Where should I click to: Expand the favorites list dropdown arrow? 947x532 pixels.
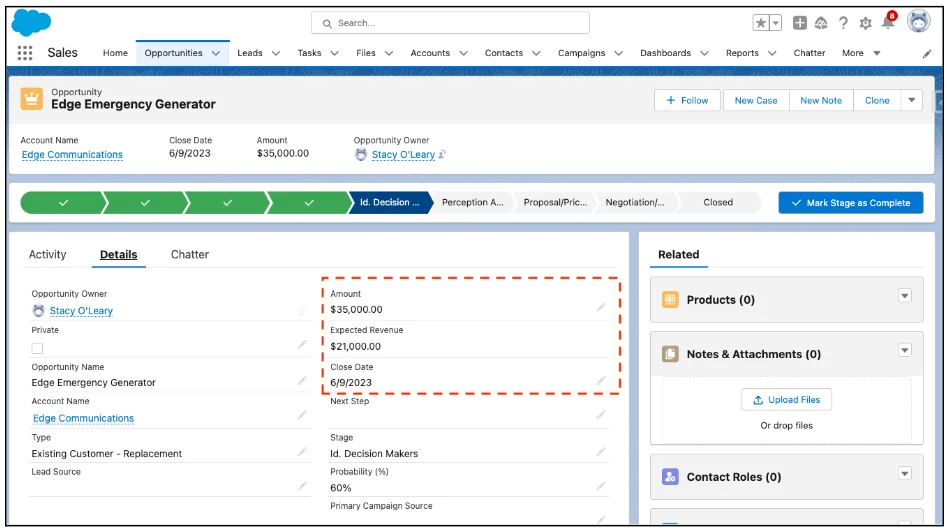[x=776, y=23]
